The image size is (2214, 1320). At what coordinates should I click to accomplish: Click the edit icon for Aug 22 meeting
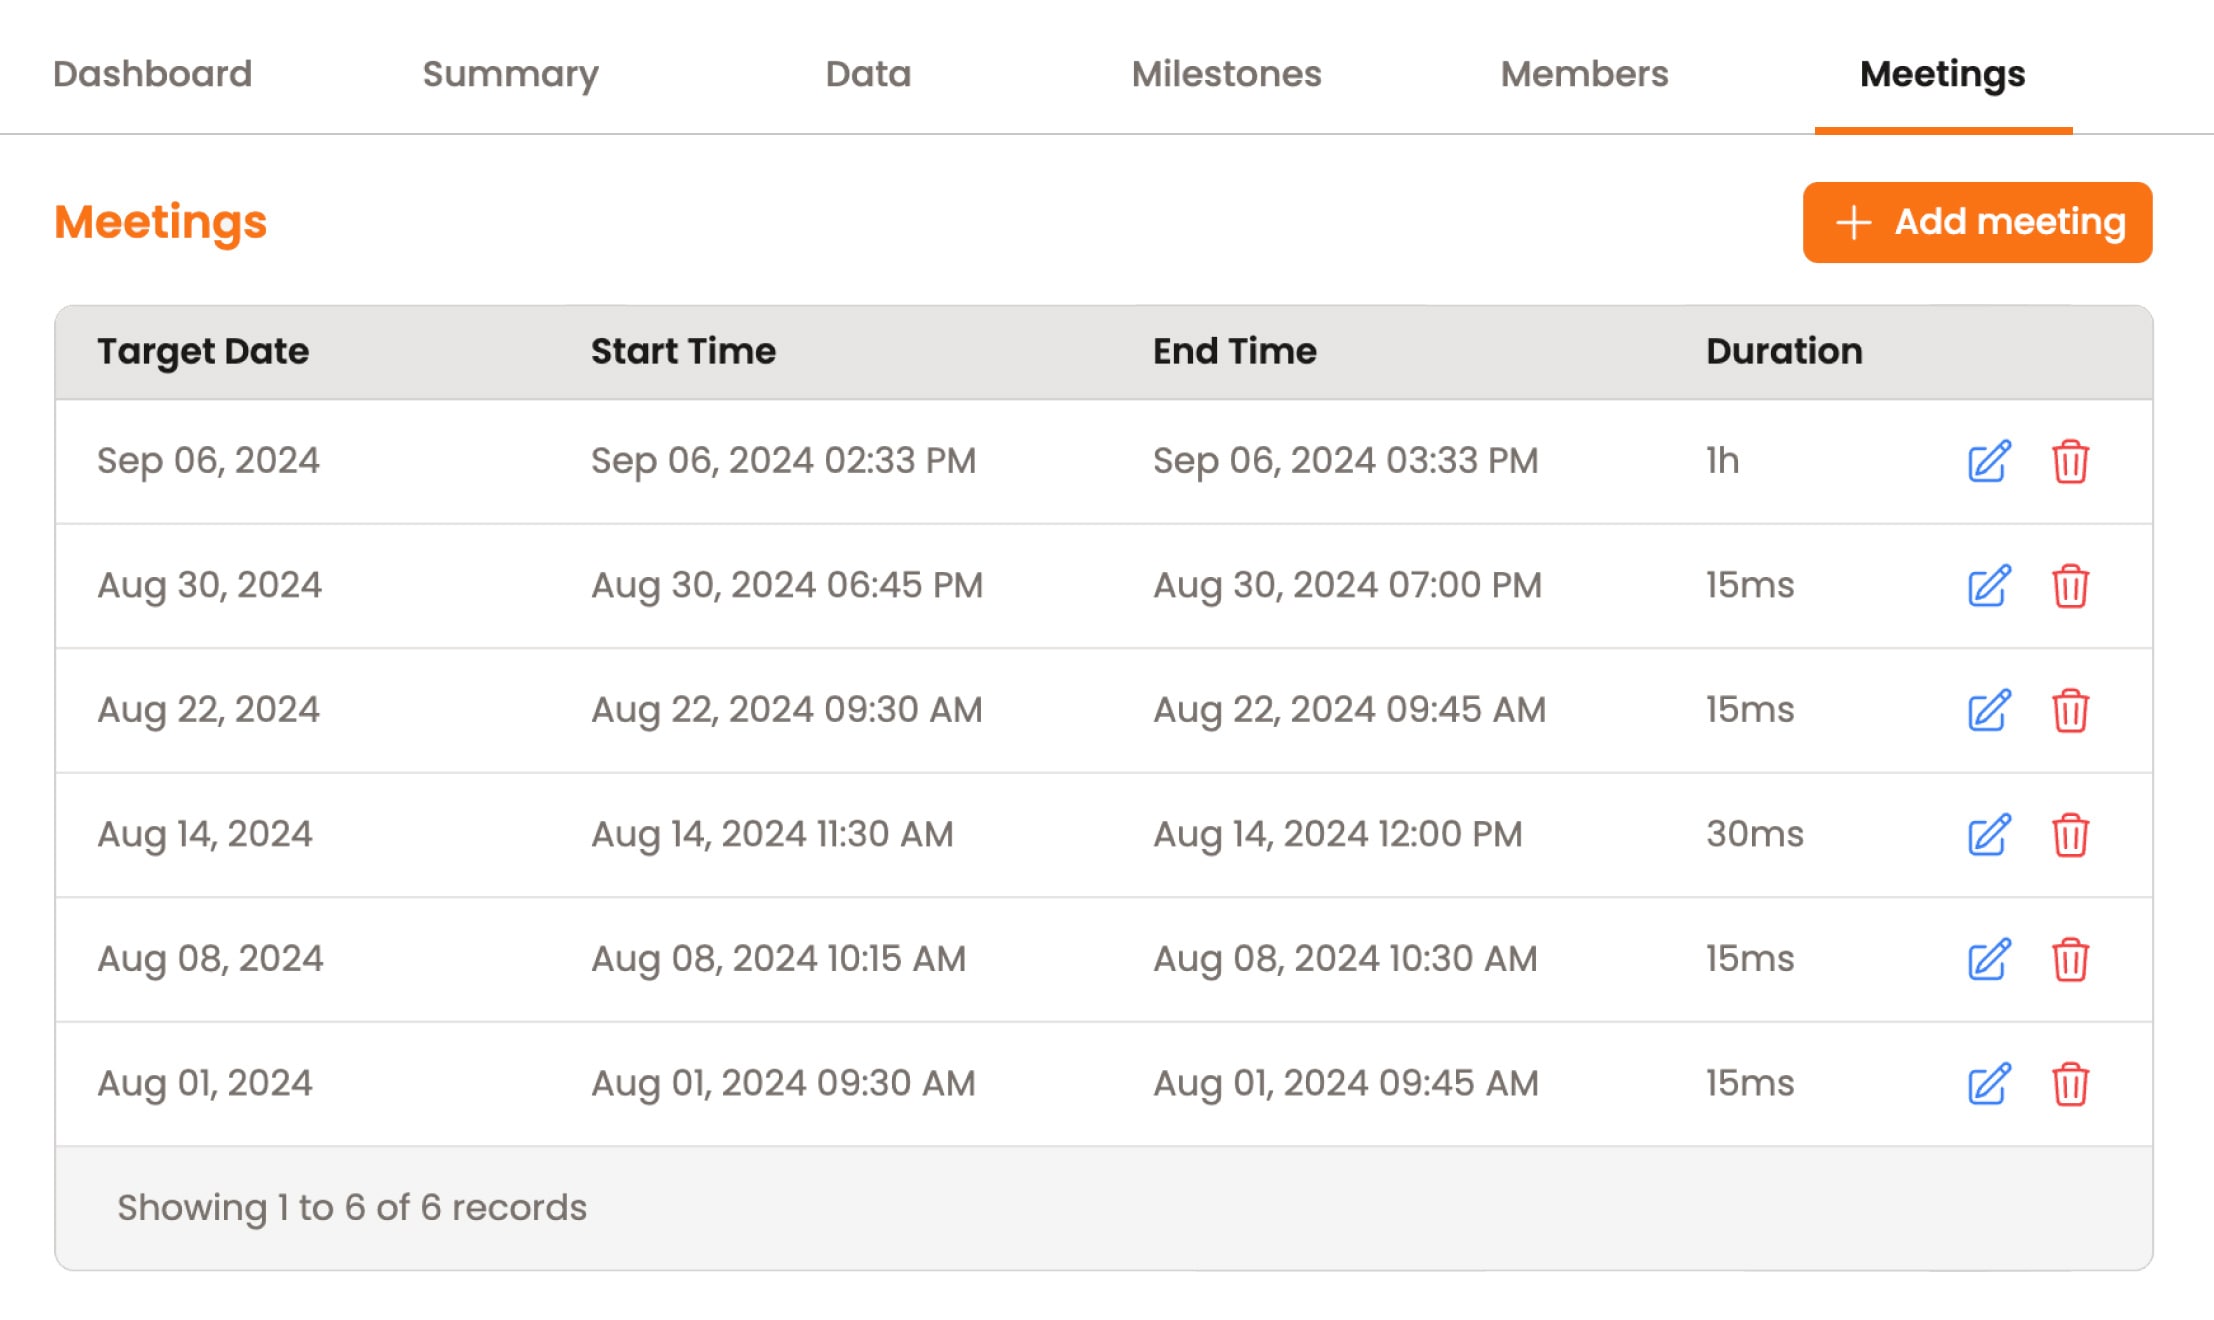tap(1988, 709)
